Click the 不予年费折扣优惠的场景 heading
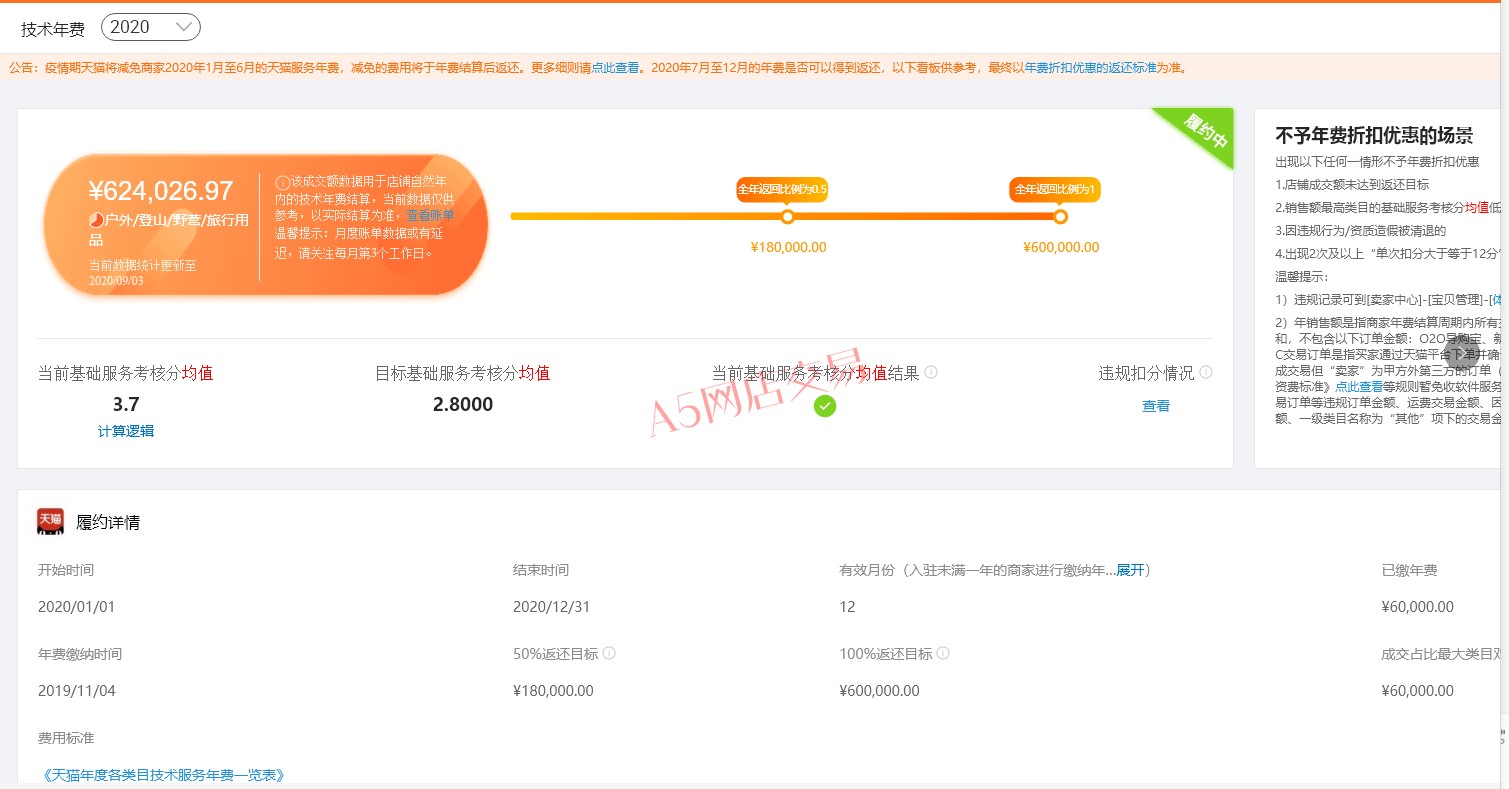Screen dimensions: 1509x789 click(1374, 136)
